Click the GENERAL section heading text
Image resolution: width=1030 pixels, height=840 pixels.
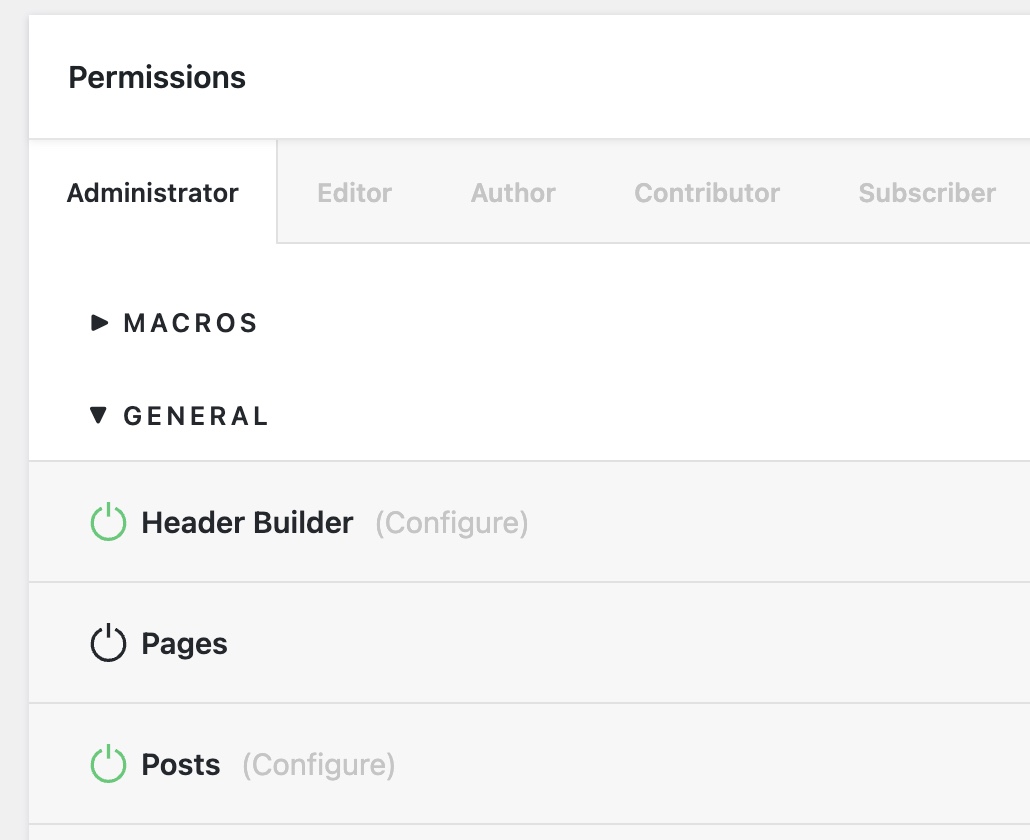196,416
